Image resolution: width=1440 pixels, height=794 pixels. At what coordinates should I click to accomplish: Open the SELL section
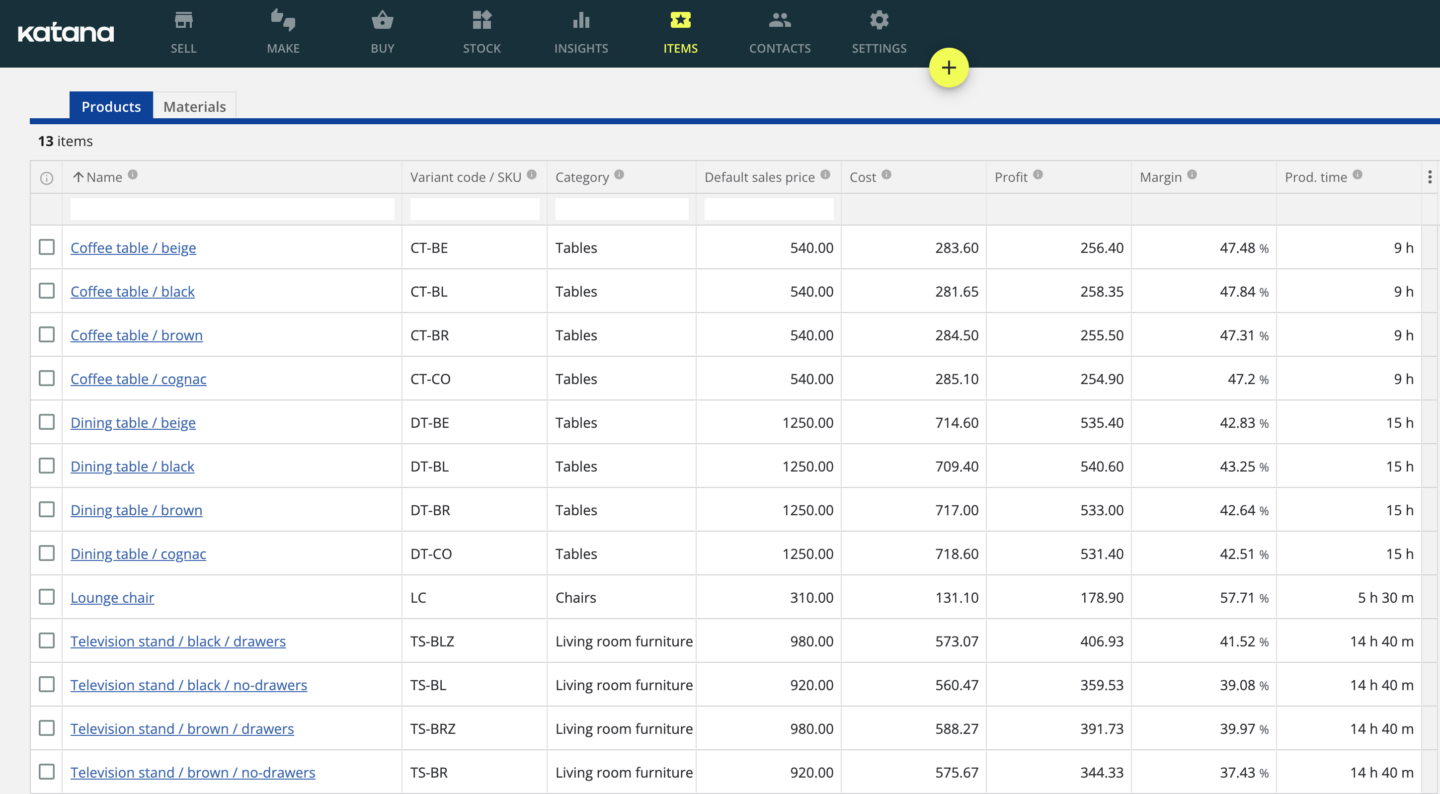click(x=183, y=32)
